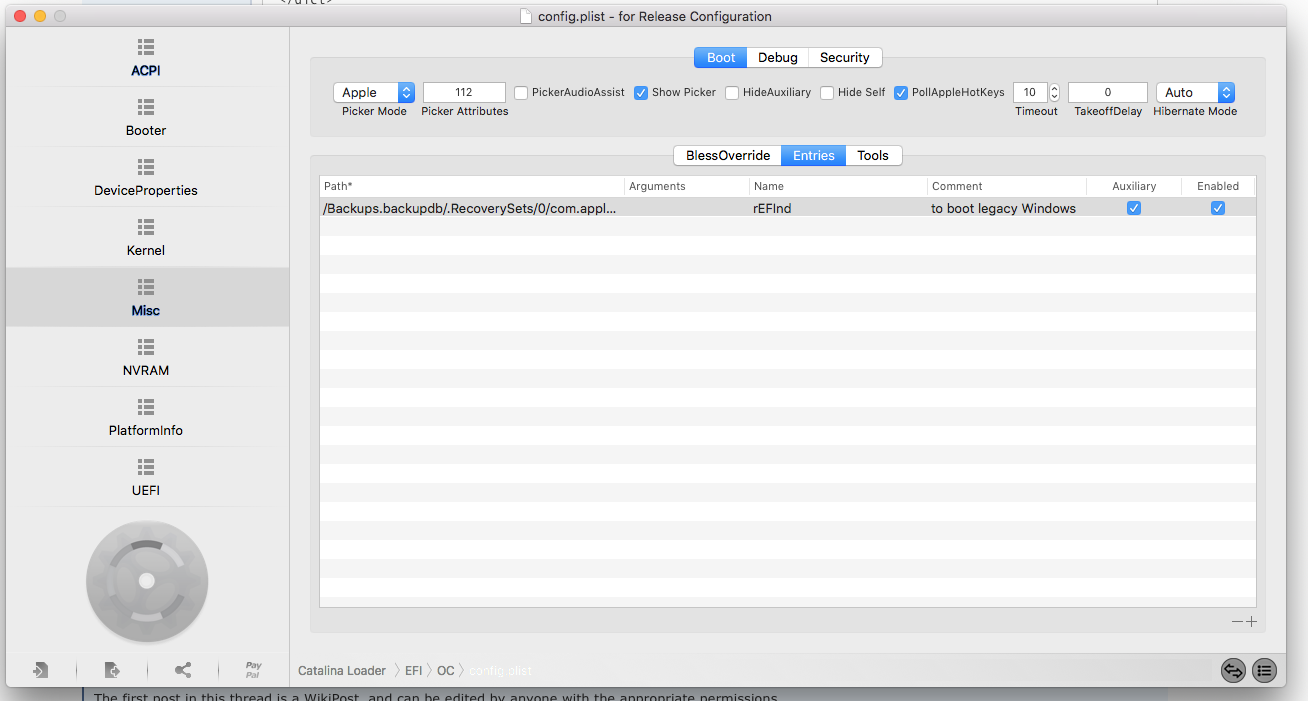Open the ACPI section in the sidebar
1308x701 pixels.
click(x=146, y=58)
